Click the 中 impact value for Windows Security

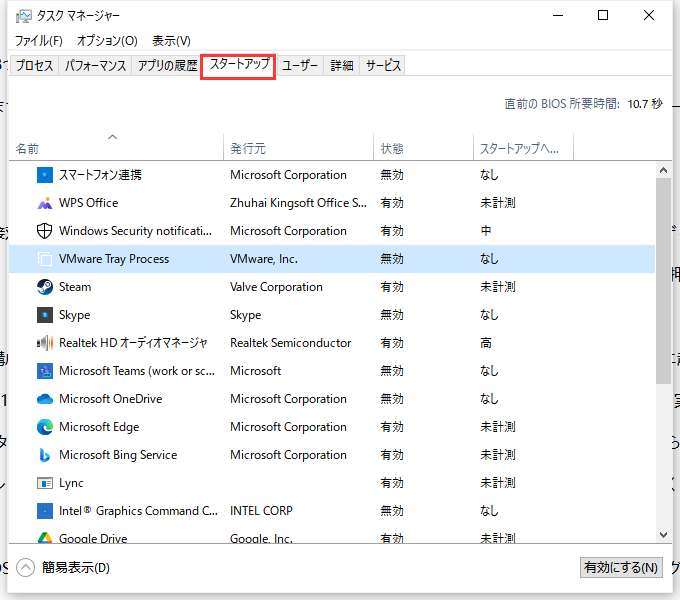[486, 231]
